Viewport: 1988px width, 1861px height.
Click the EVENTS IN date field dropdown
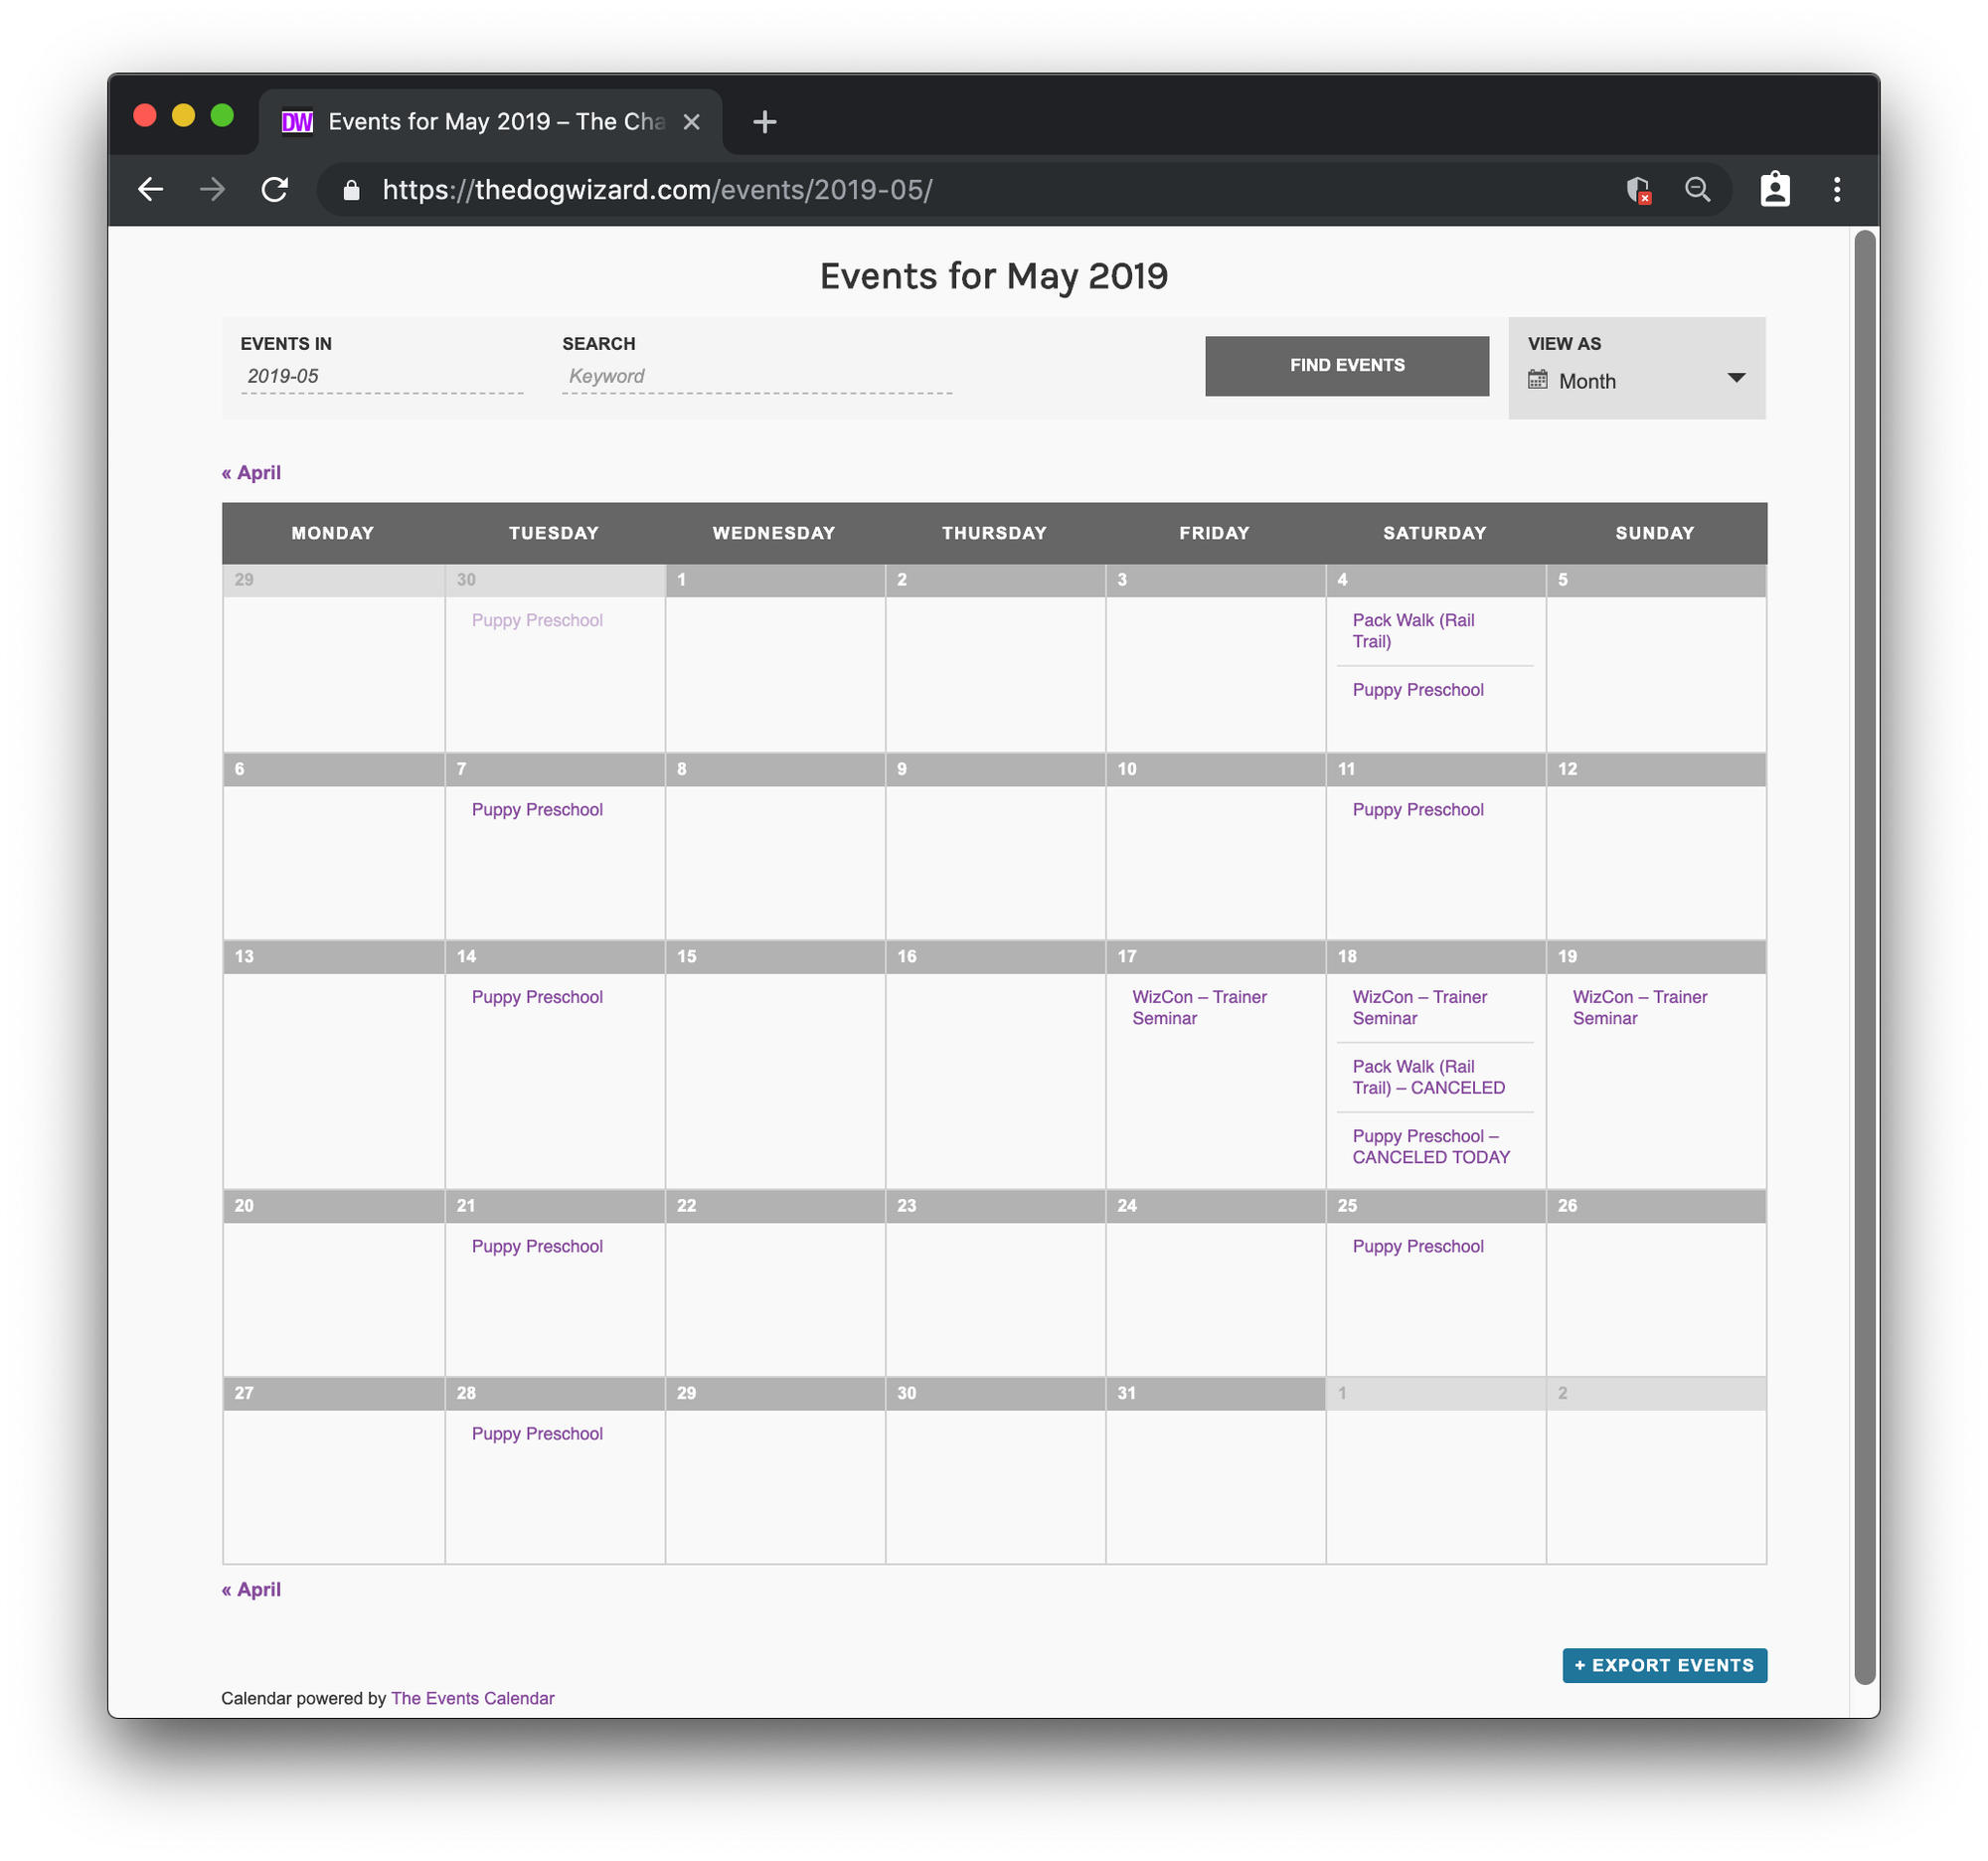tap(380, 376)
